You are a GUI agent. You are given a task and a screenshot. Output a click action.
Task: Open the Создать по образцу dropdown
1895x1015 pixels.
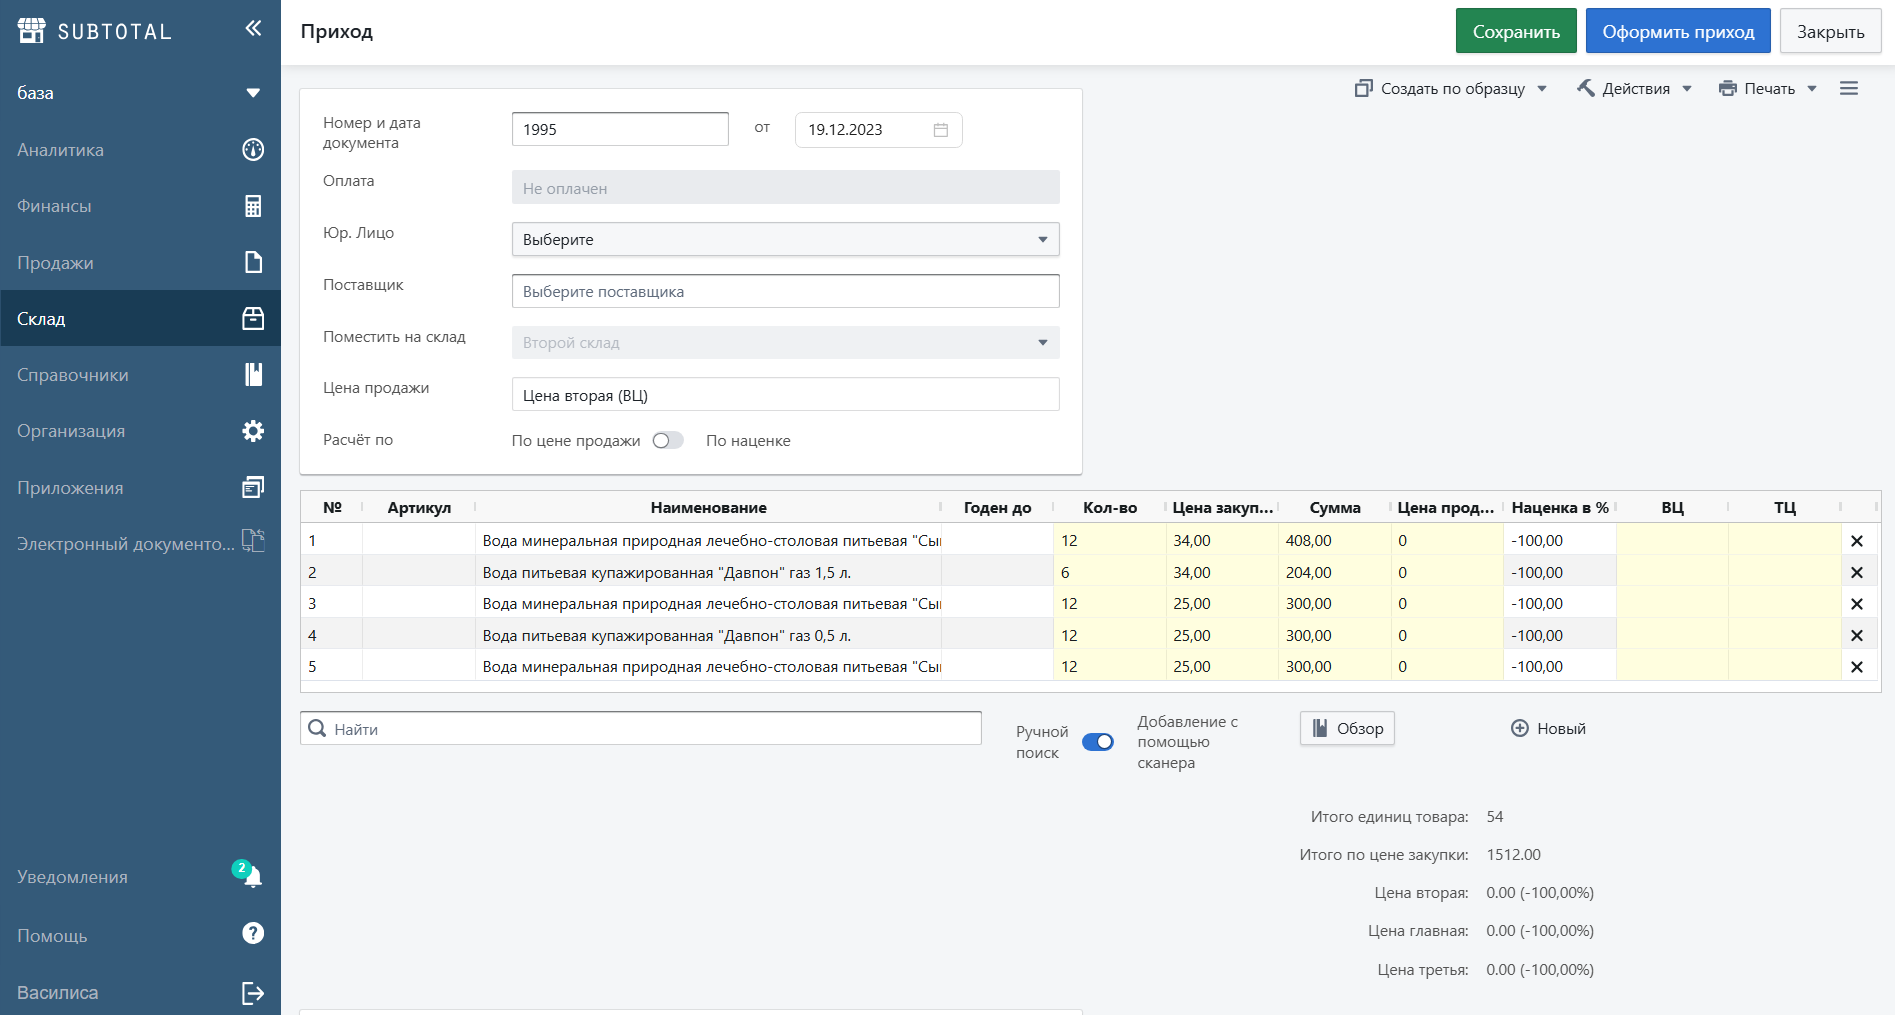[x=1451, y=89]
